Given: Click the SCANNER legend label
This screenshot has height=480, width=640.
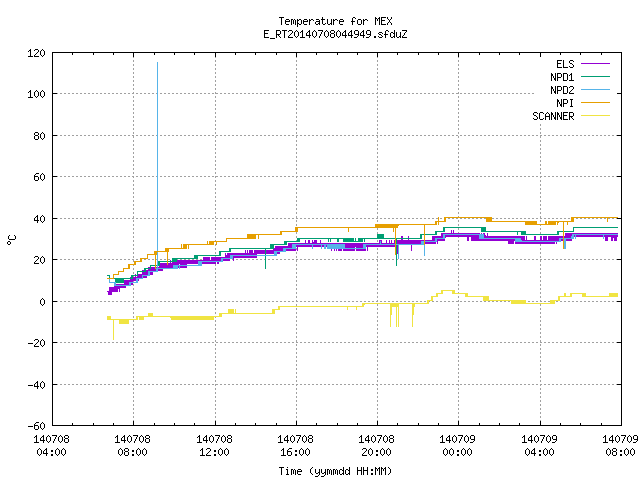Looking at the screenshot, I should [553, 116].
